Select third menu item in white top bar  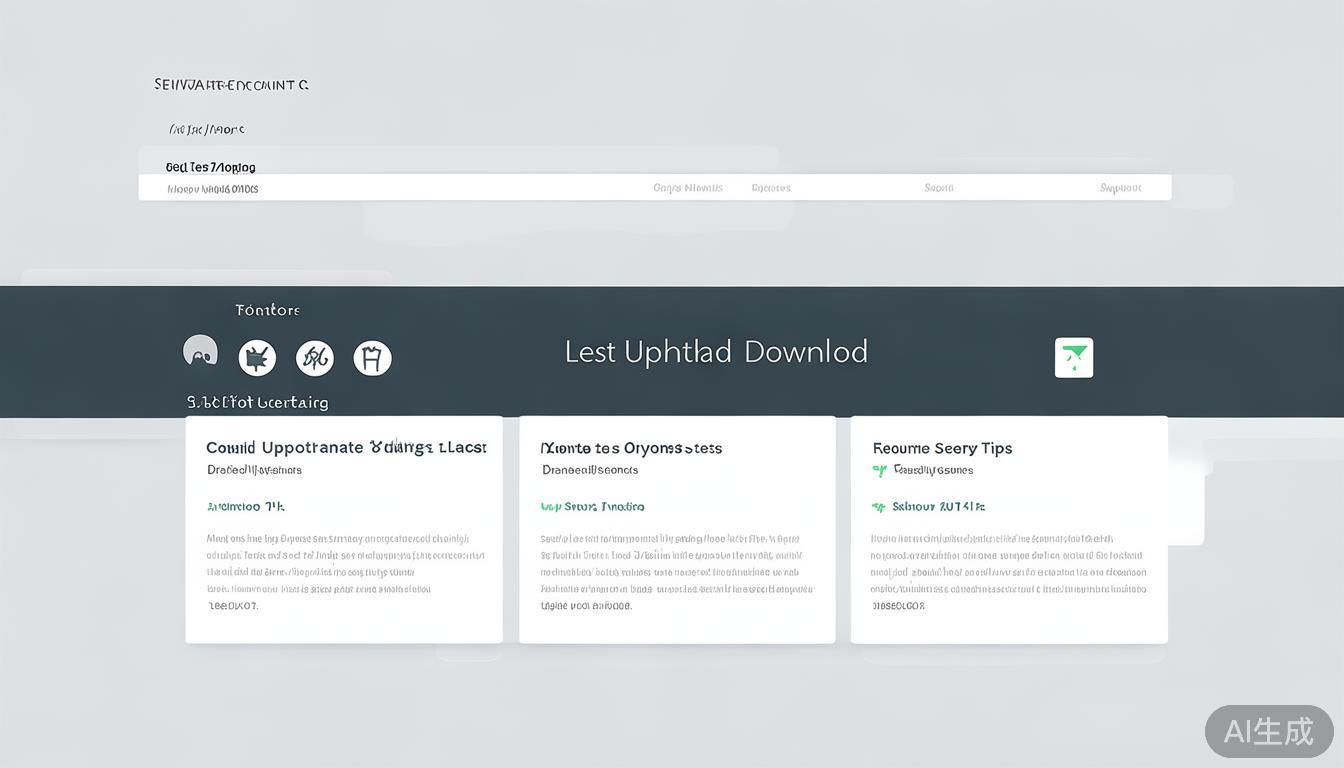tap(939, 188)
